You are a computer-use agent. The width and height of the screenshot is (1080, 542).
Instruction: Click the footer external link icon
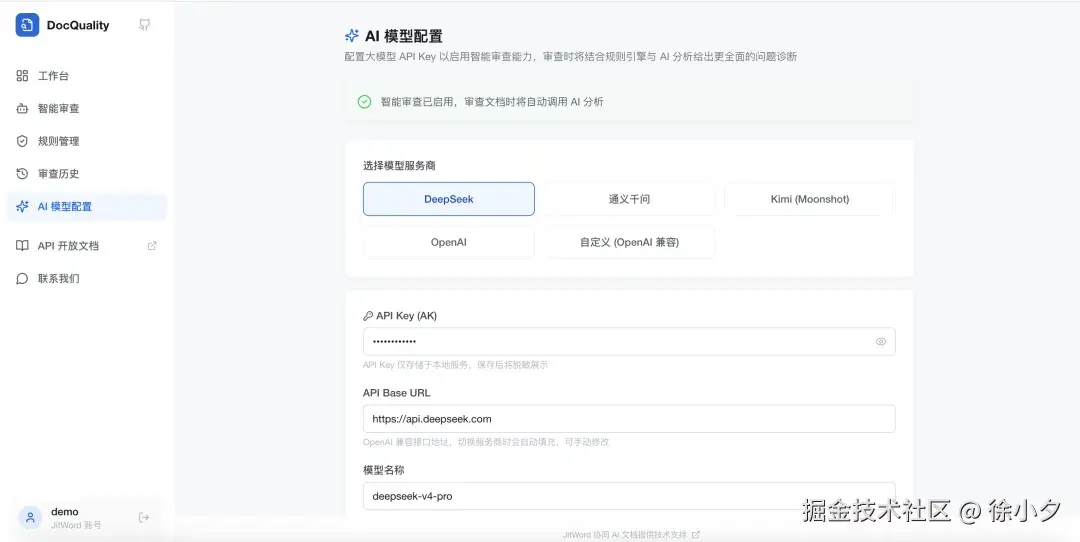(x=696, y=534)
